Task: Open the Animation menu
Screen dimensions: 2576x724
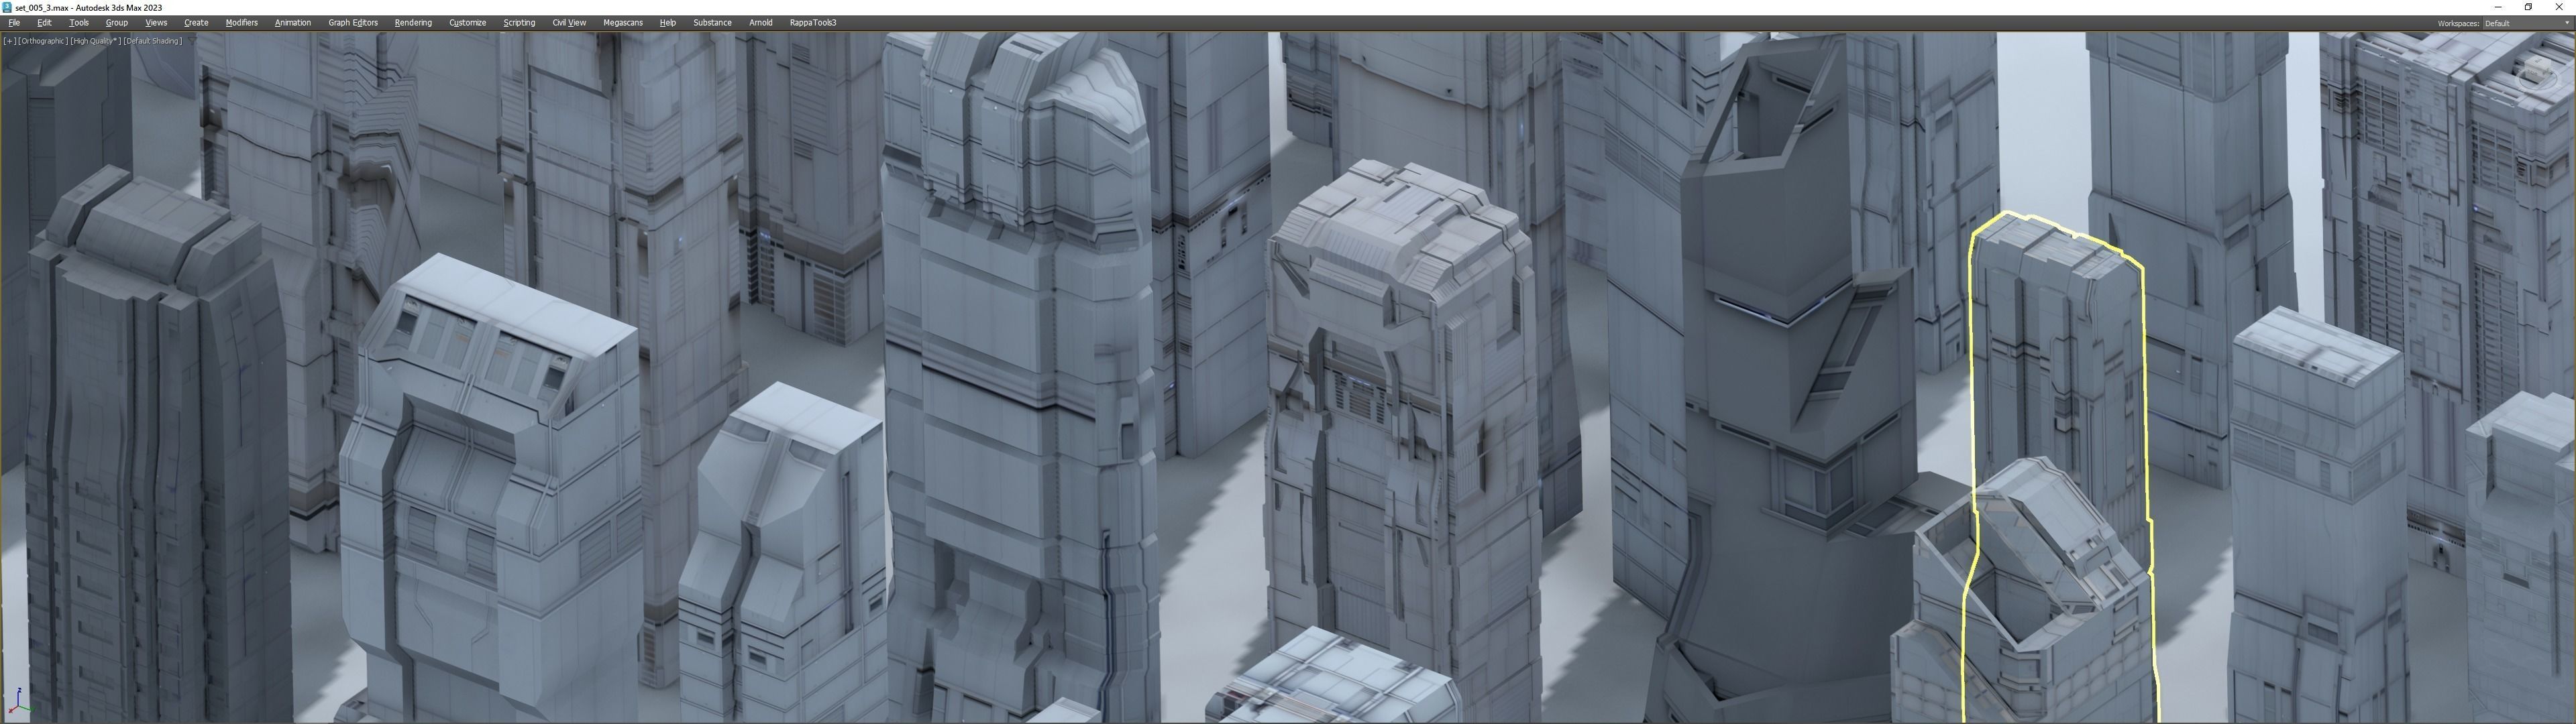Action: [x=293, y=22]
